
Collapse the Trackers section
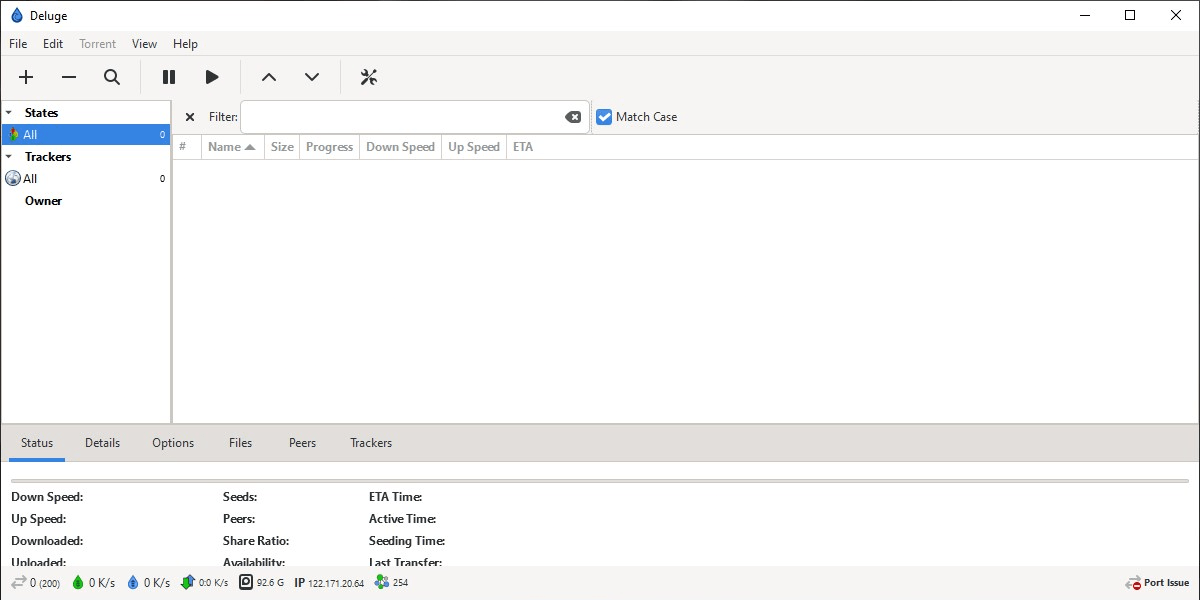10,156
